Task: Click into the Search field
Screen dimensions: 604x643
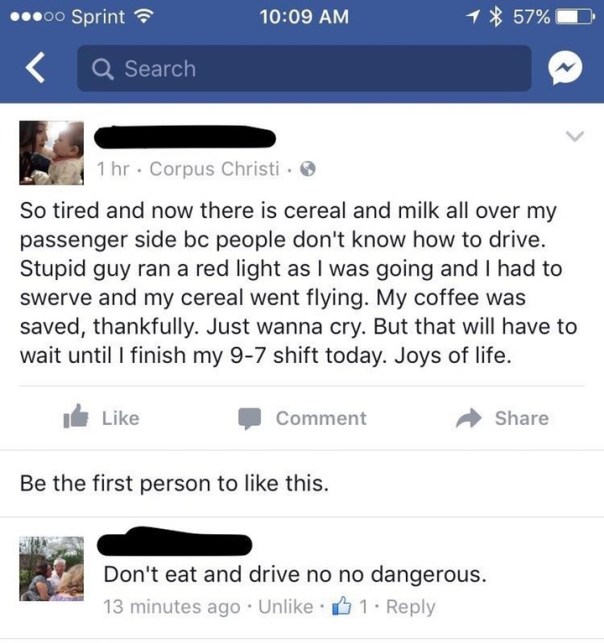Action: [304, 68]
